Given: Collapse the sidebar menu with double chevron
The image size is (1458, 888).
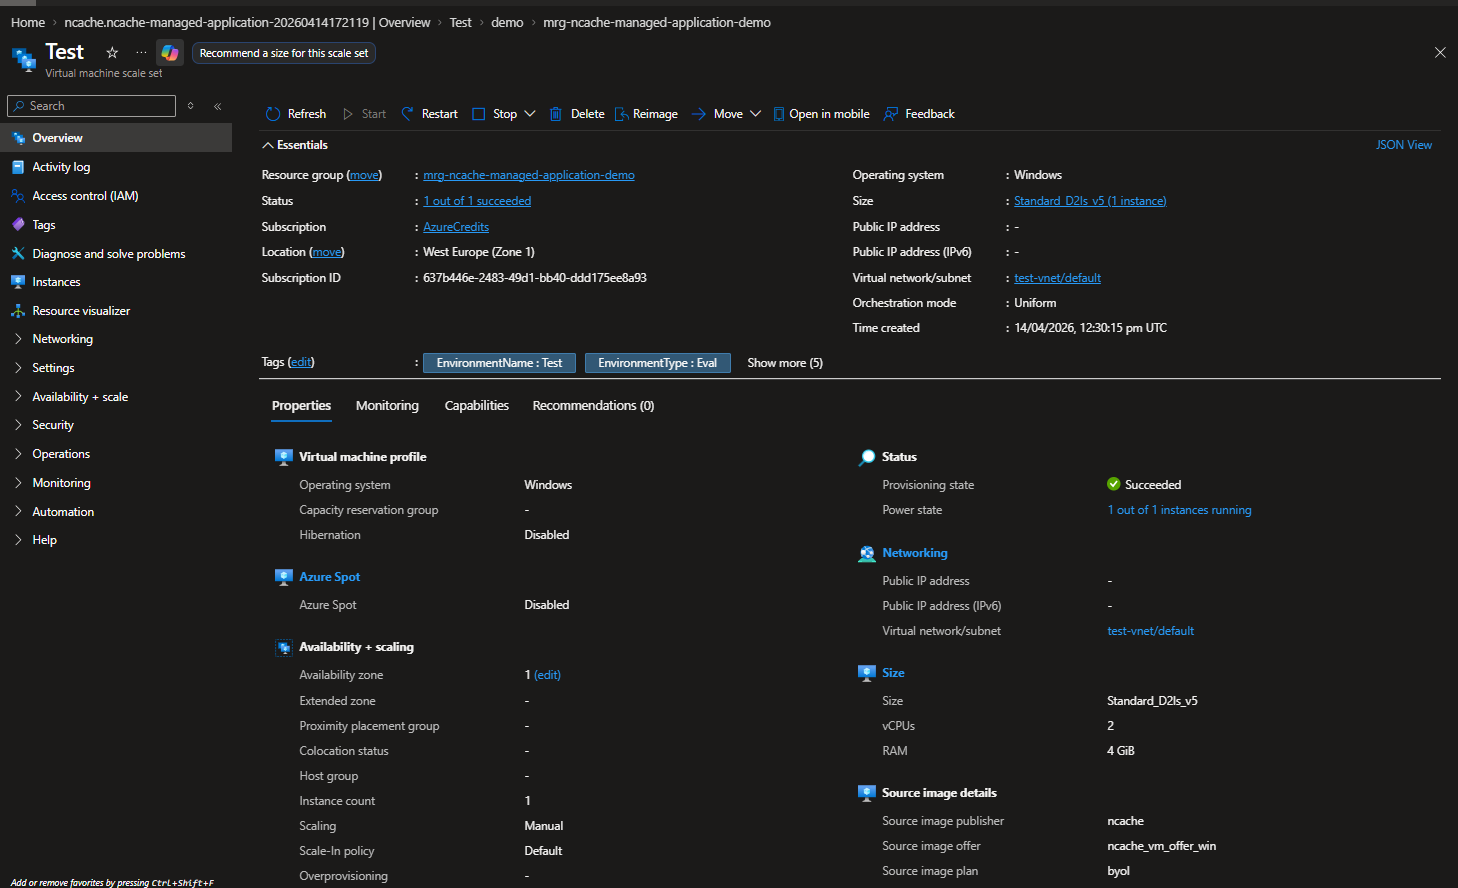Looking at the screenshot, I should point(217,106).
